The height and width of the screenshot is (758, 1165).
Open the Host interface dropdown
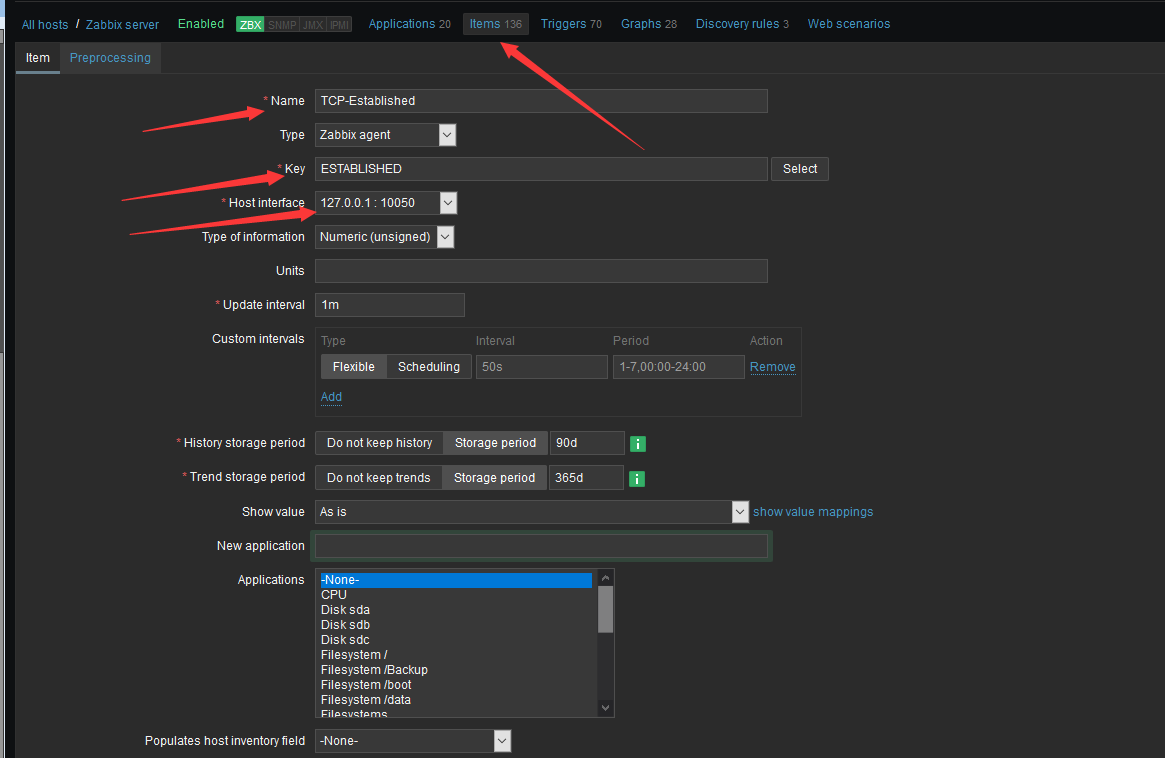[x=447, y=202]
